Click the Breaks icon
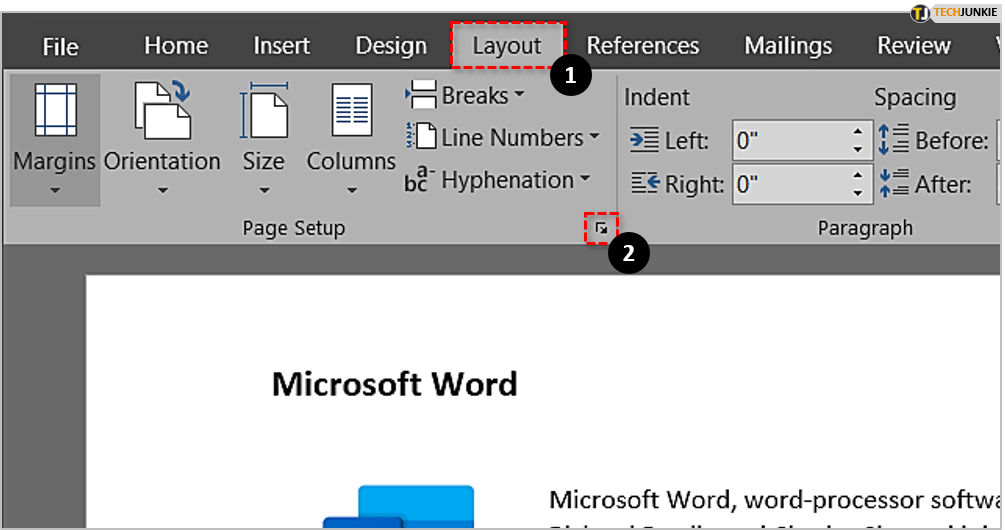1005x530 pixels. pos(421,95)
